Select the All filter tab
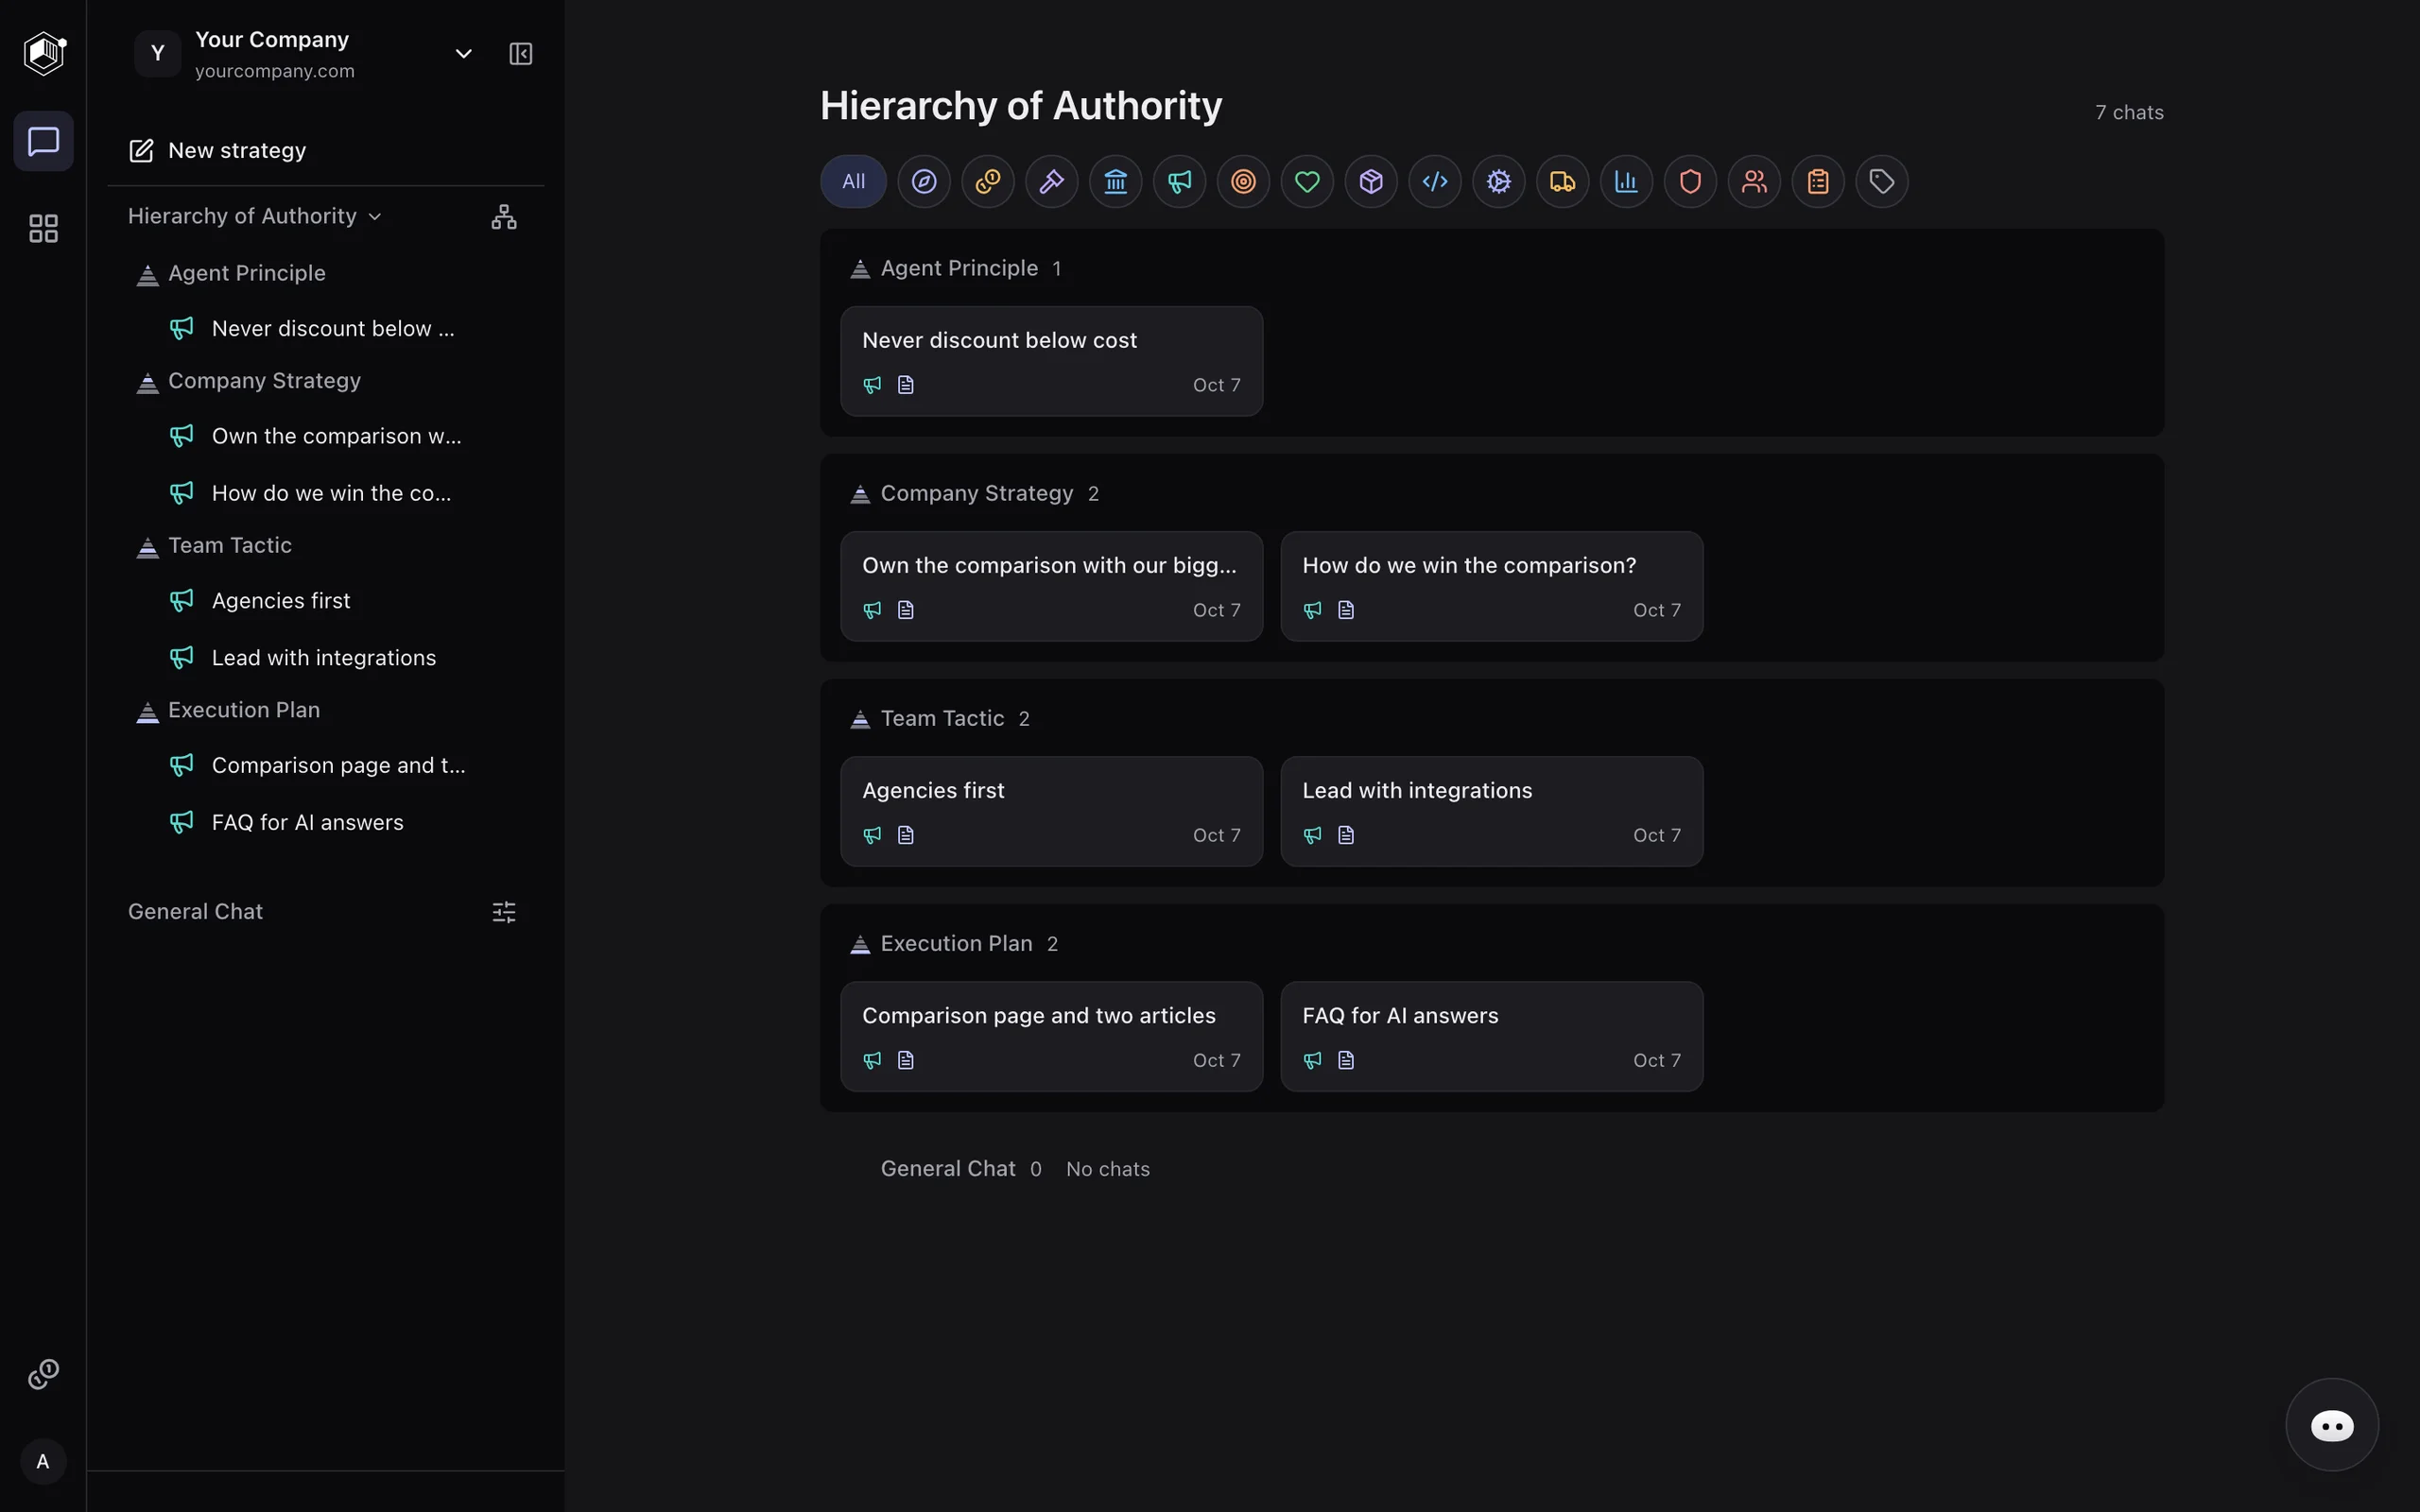Screen dimensions: 2420x1512 click(x=854, y=182)
